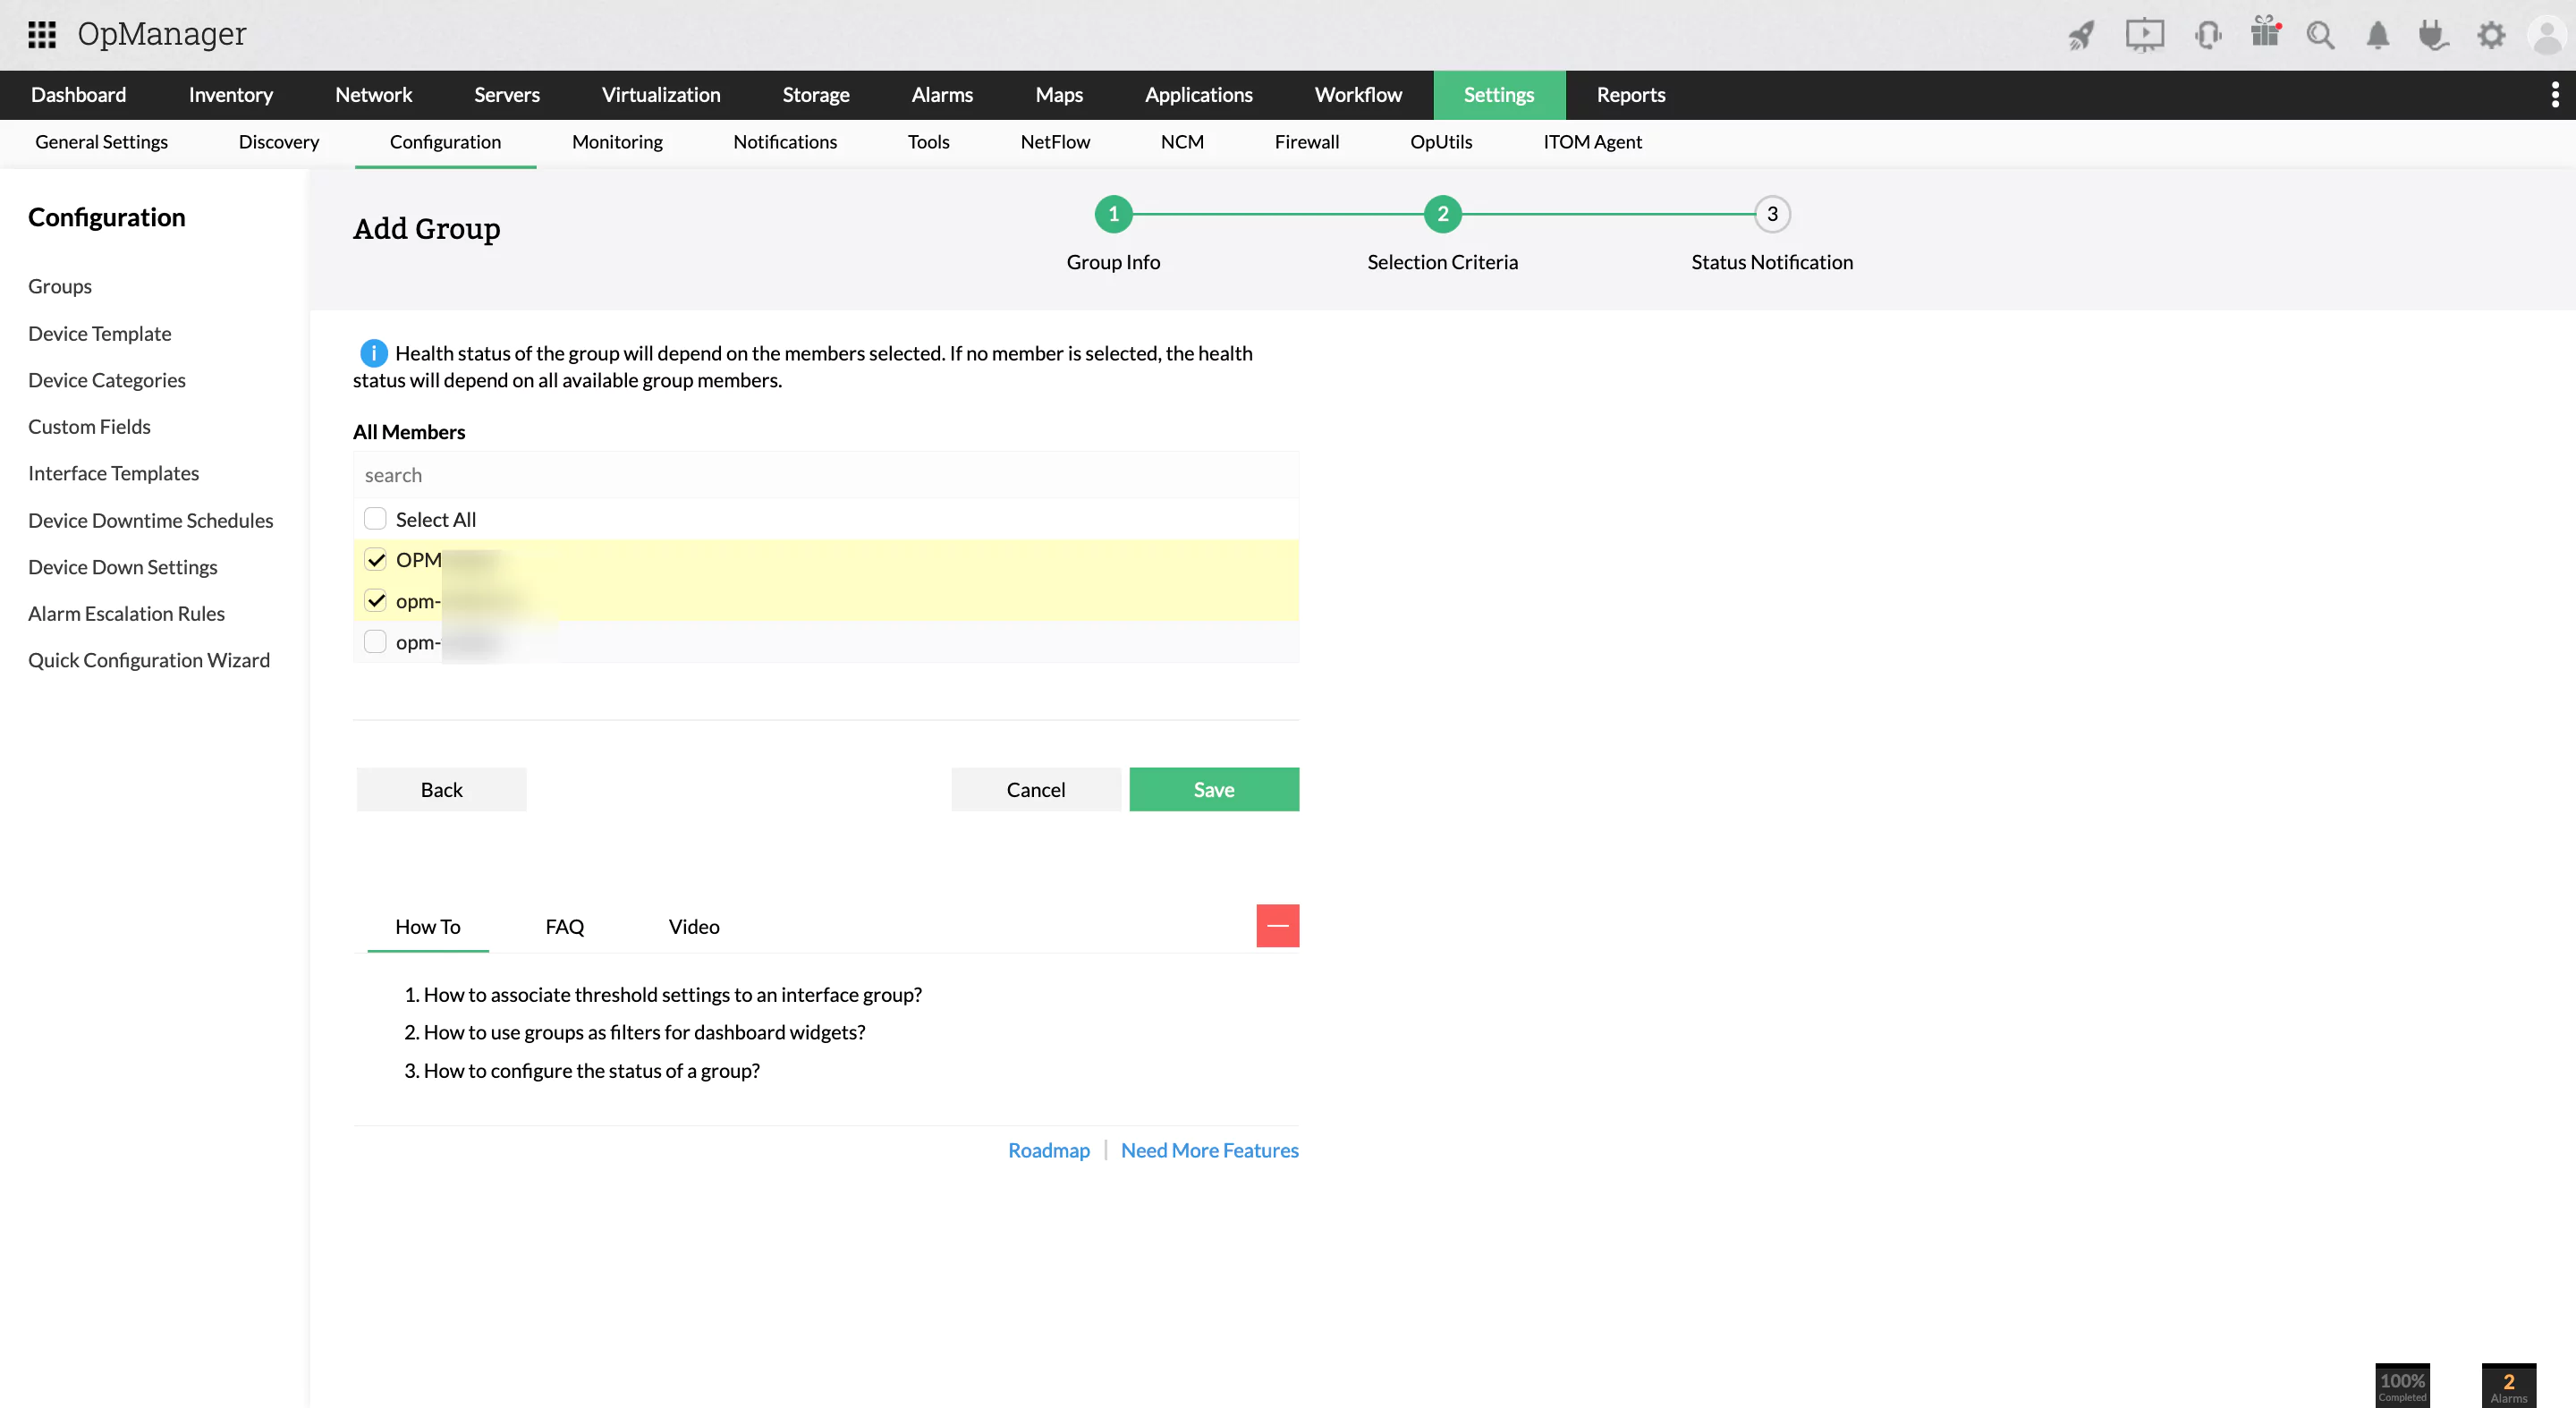Open the notifications bell icon
The height and width of the screenshot is (1408, 2576).
2378,34
